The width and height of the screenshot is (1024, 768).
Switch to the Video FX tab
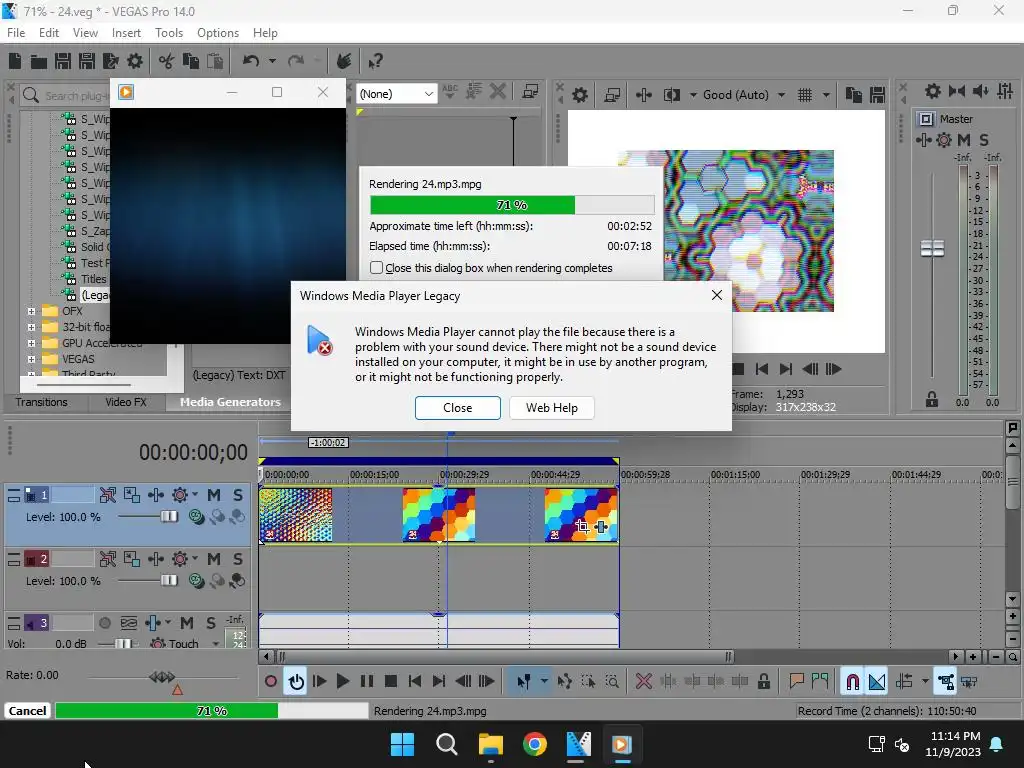126,402
